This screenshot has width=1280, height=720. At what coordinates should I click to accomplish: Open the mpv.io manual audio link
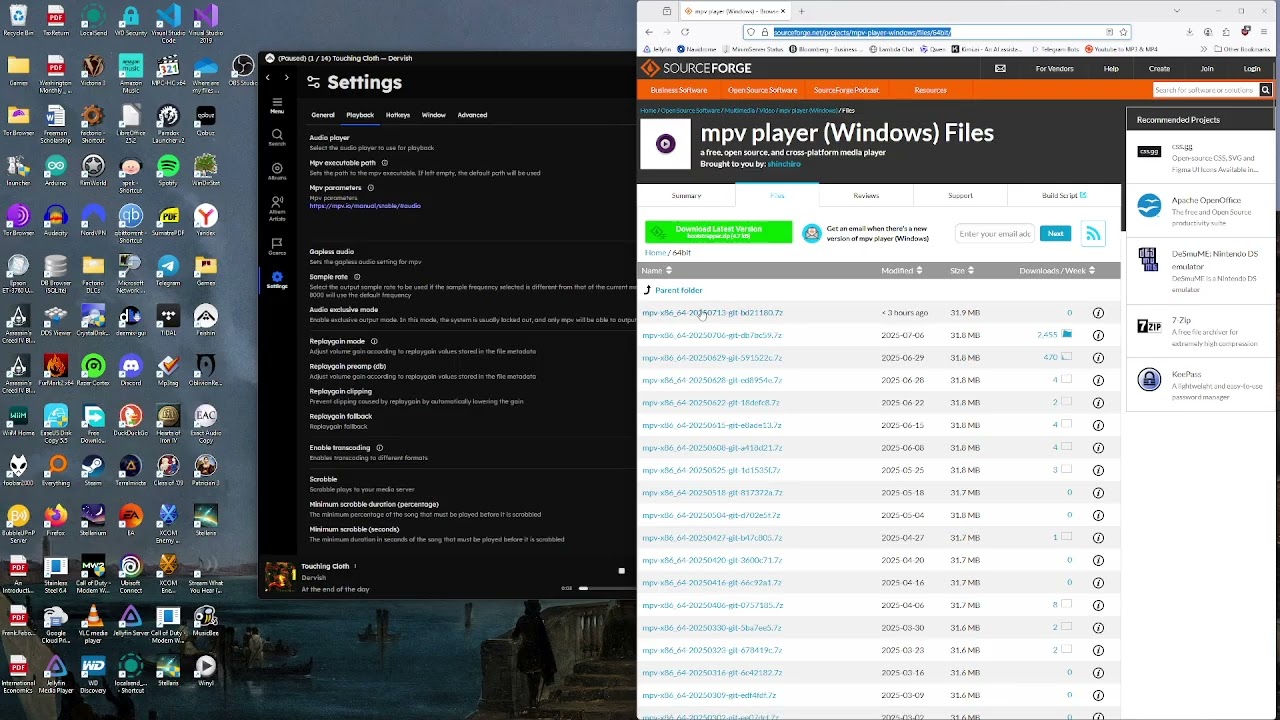(x=365, y=206)
